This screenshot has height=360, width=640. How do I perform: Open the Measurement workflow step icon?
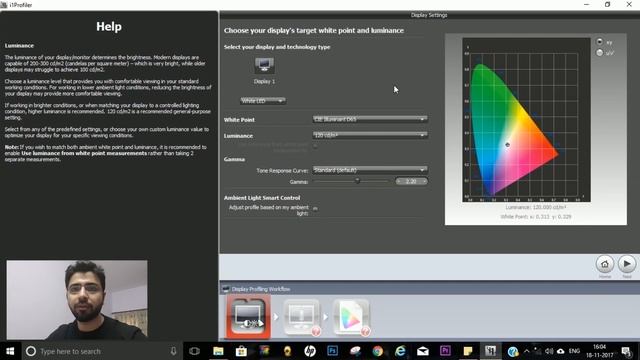[x=301, y=317]
